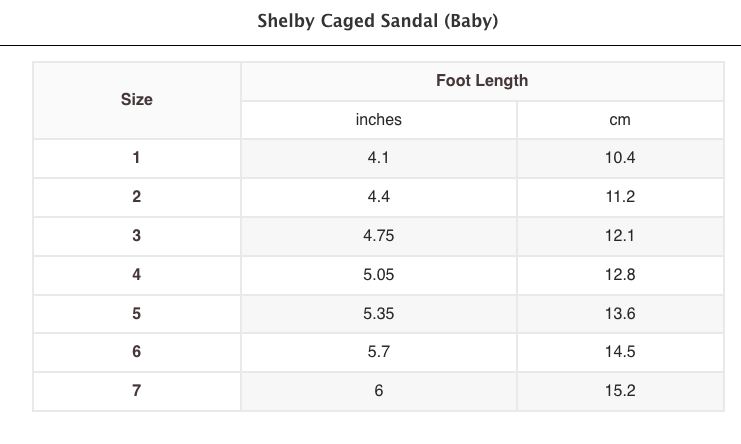741x444 pixels.
Task: Click the inches sub-header
Action: pyautogui.click(x=378, y=120)
